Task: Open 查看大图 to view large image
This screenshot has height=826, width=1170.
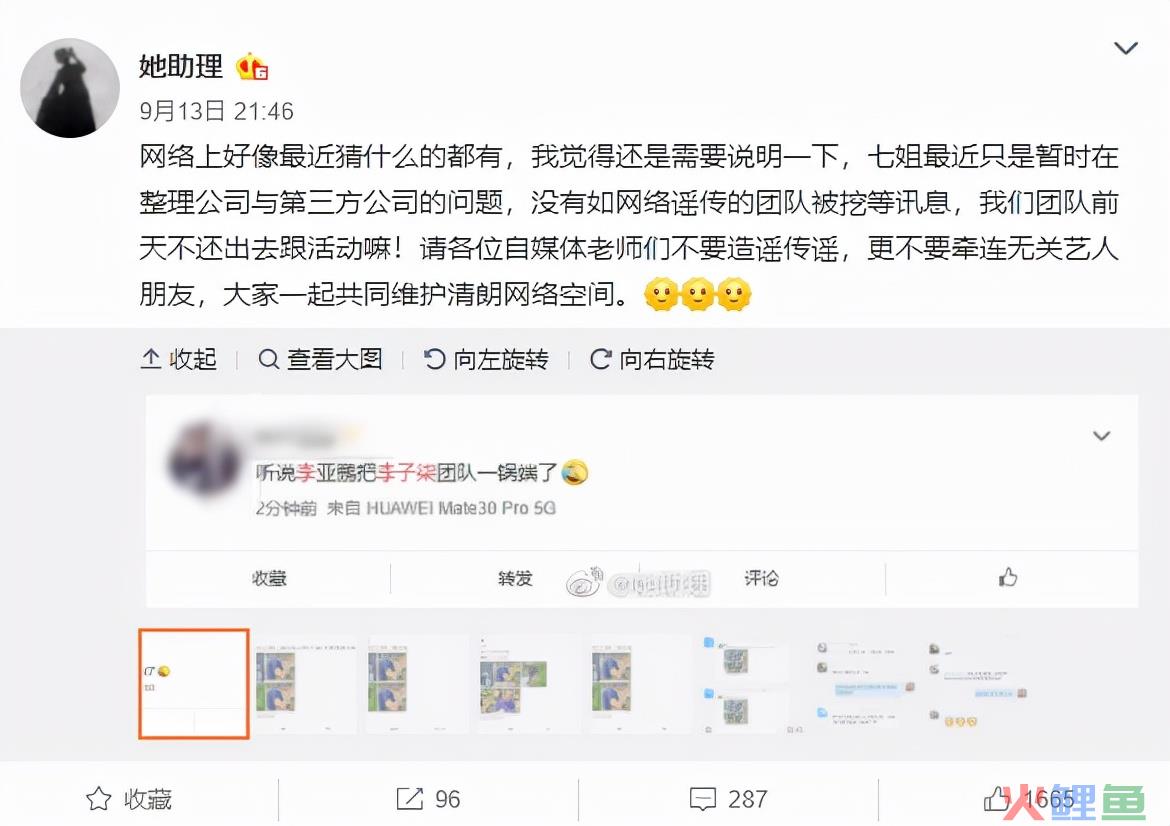Action: pyautogui.click(x=320, y=360)
